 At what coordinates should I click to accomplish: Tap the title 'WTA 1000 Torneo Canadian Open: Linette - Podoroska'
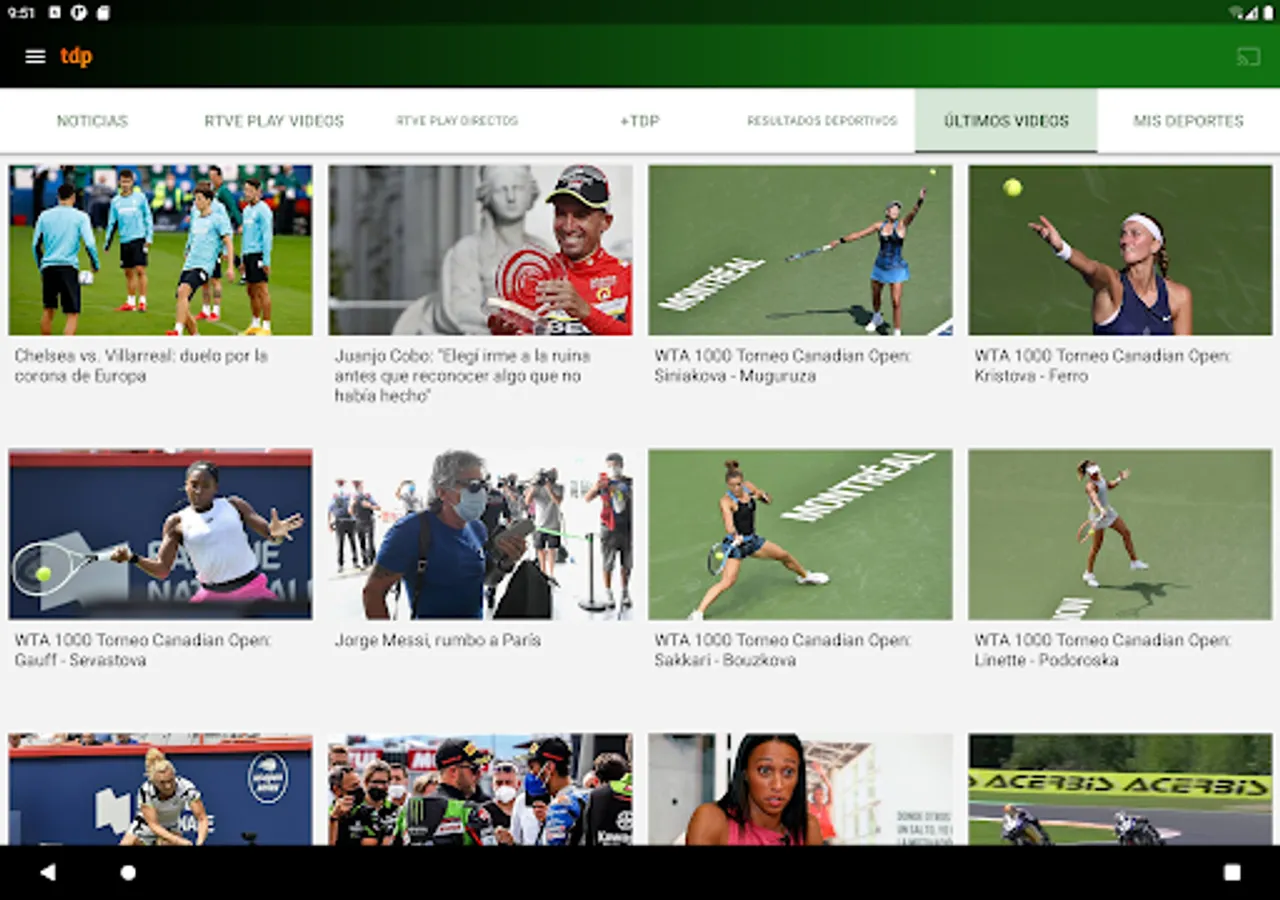tap(1103, 650)
